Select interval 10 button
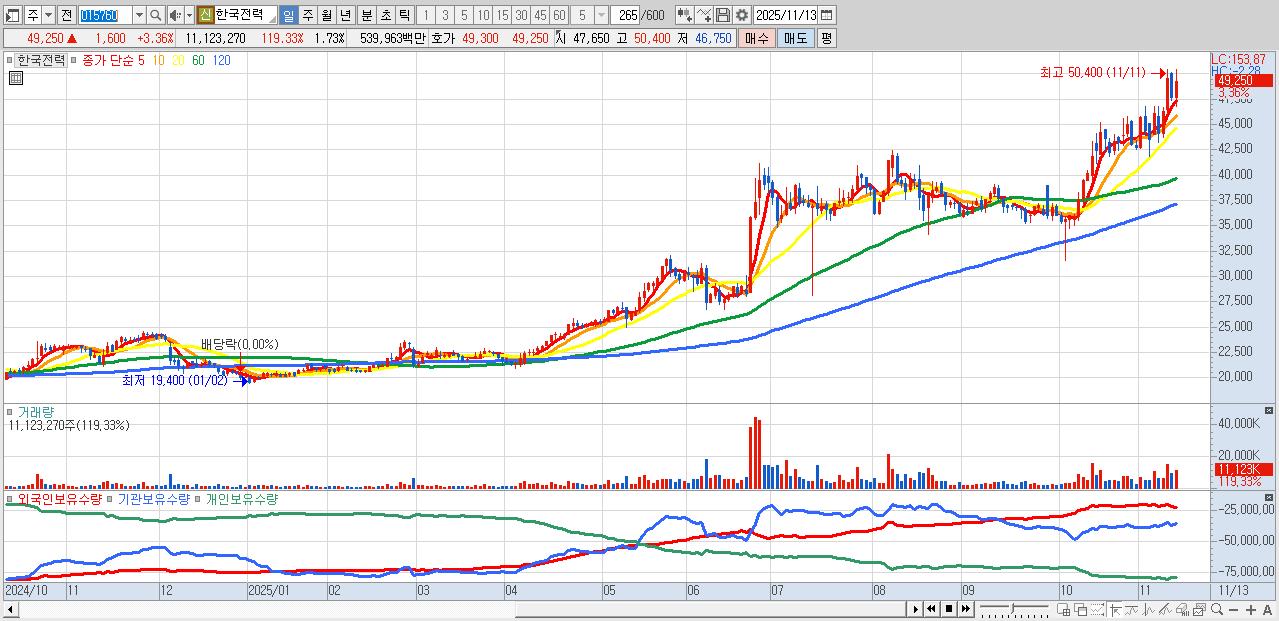Viewport: 1279px width, 621px height. [x=482, y=15]
